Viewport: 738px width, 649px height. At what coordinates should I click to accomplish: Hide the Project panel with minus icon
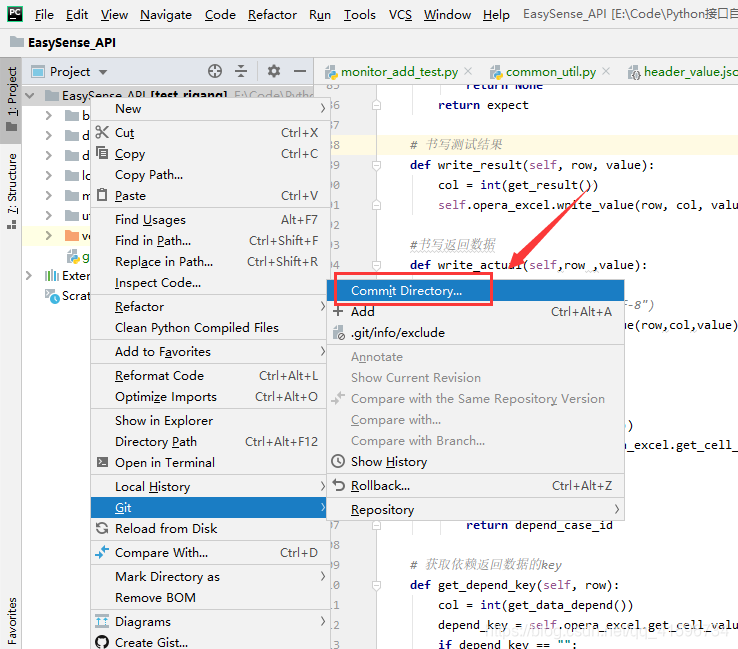click(300, 71)
